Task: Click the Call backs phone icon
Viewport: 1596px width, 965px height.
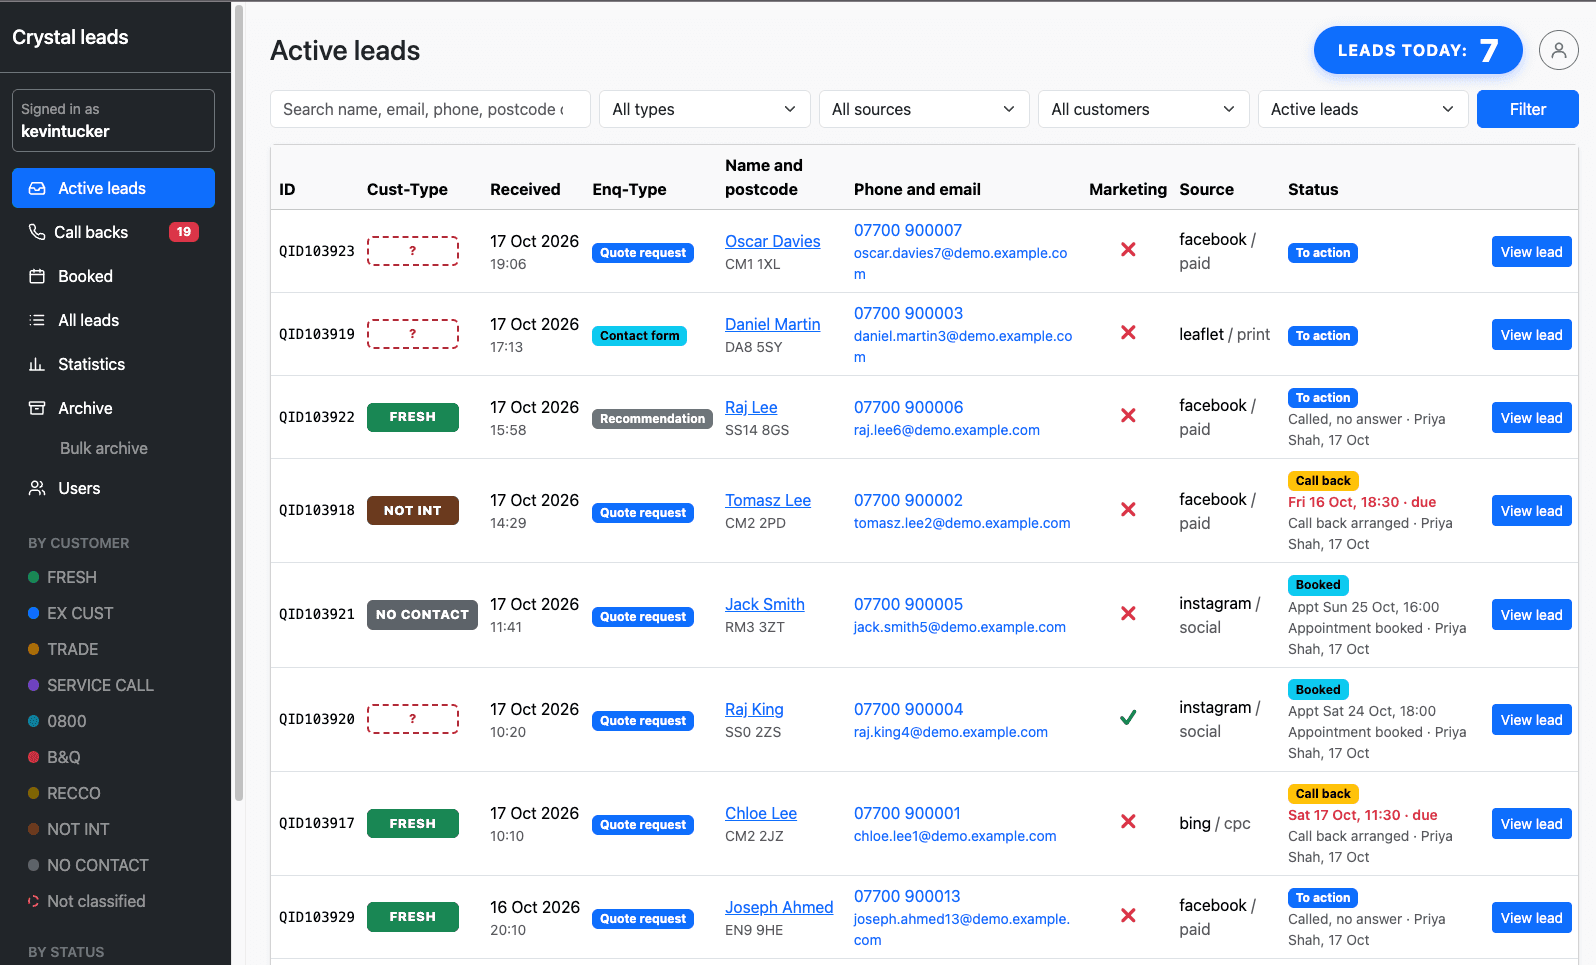Action: pos(37,232)
